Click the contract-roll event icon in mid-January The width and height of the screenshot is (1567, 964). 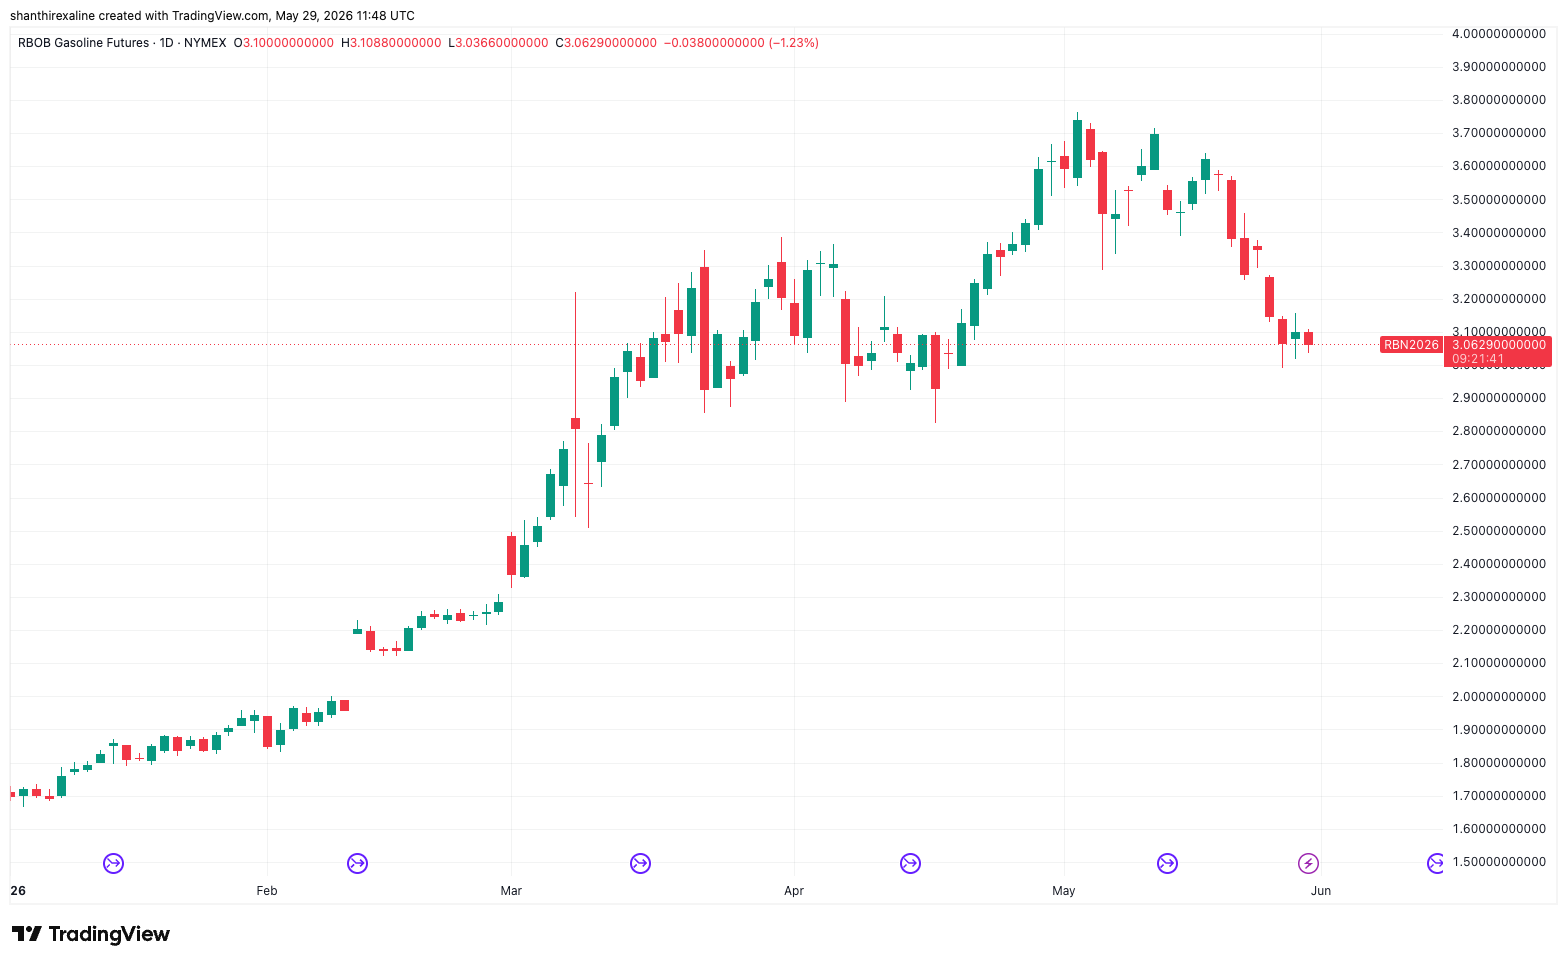pos(114,863)
